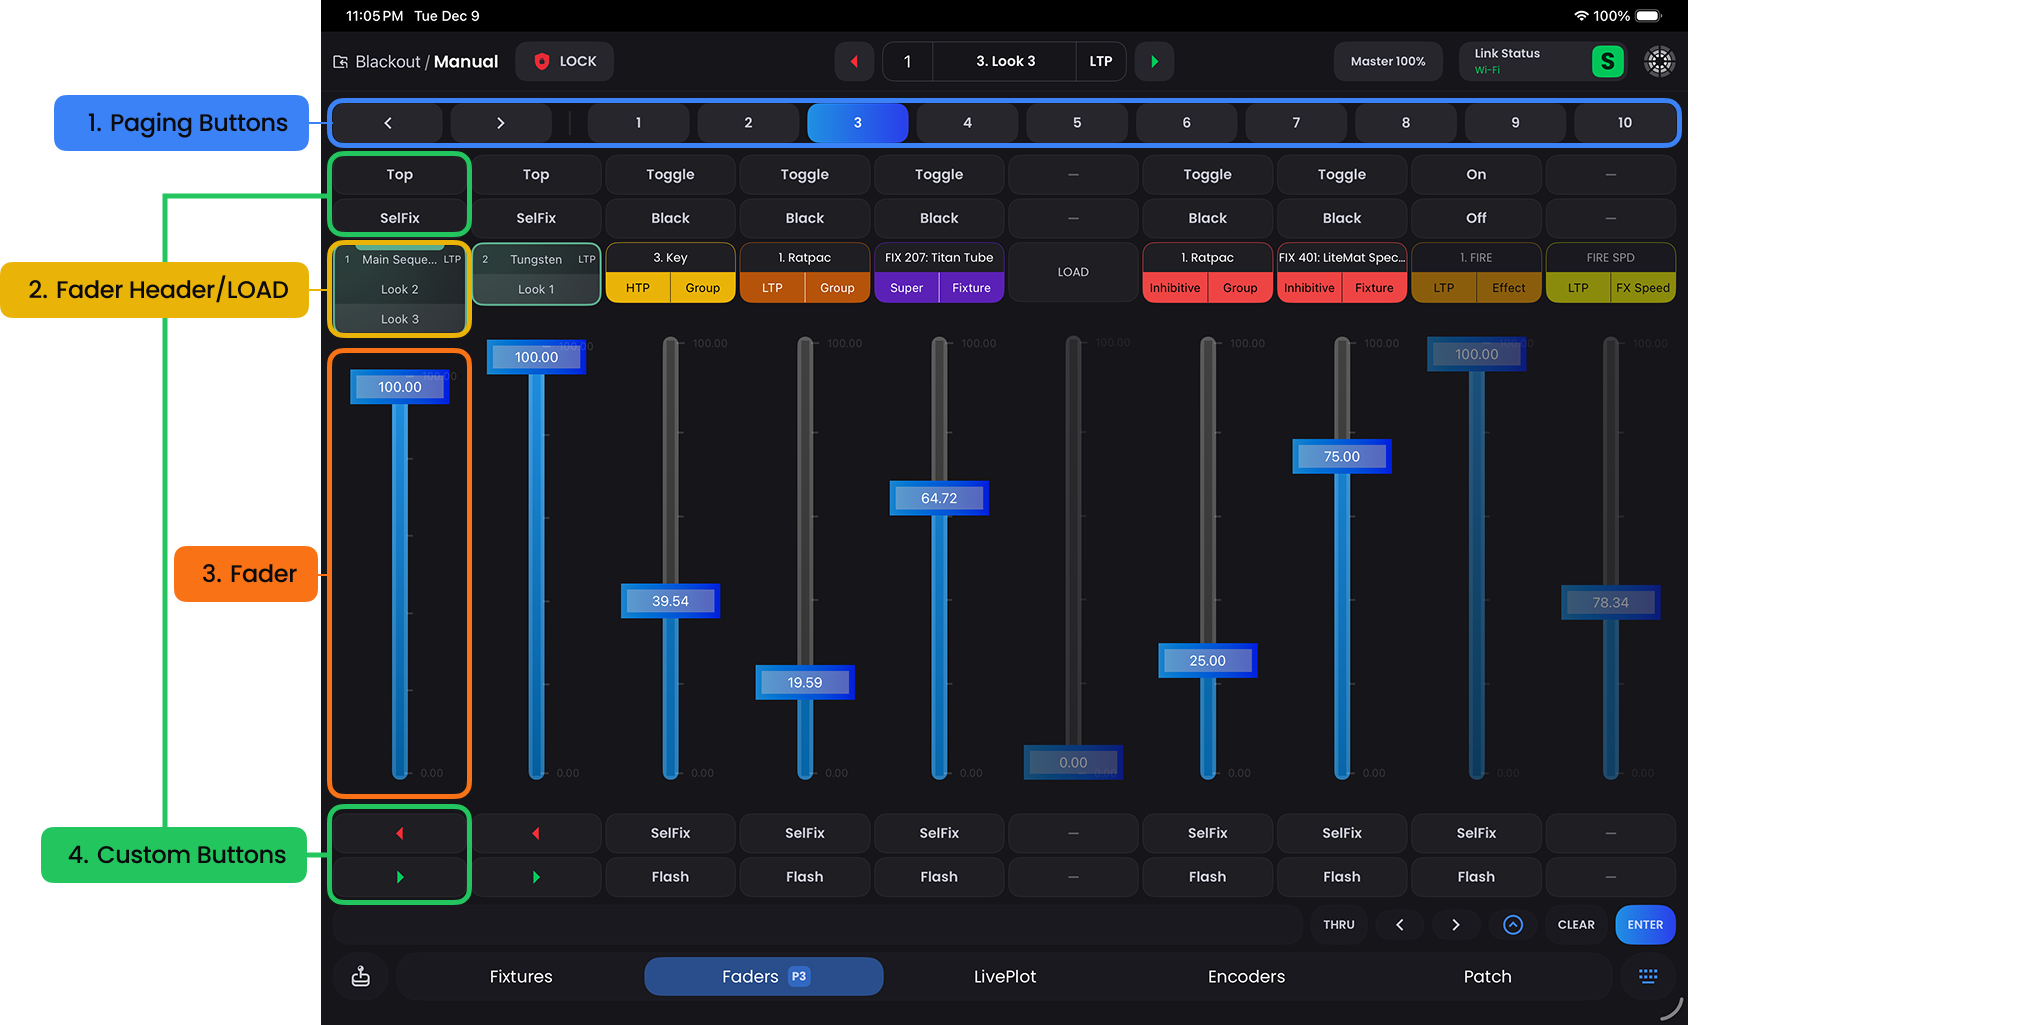2034x1025 pixels.
Task: Click the empty LOAD fader header
Action: pos(1073,272)
